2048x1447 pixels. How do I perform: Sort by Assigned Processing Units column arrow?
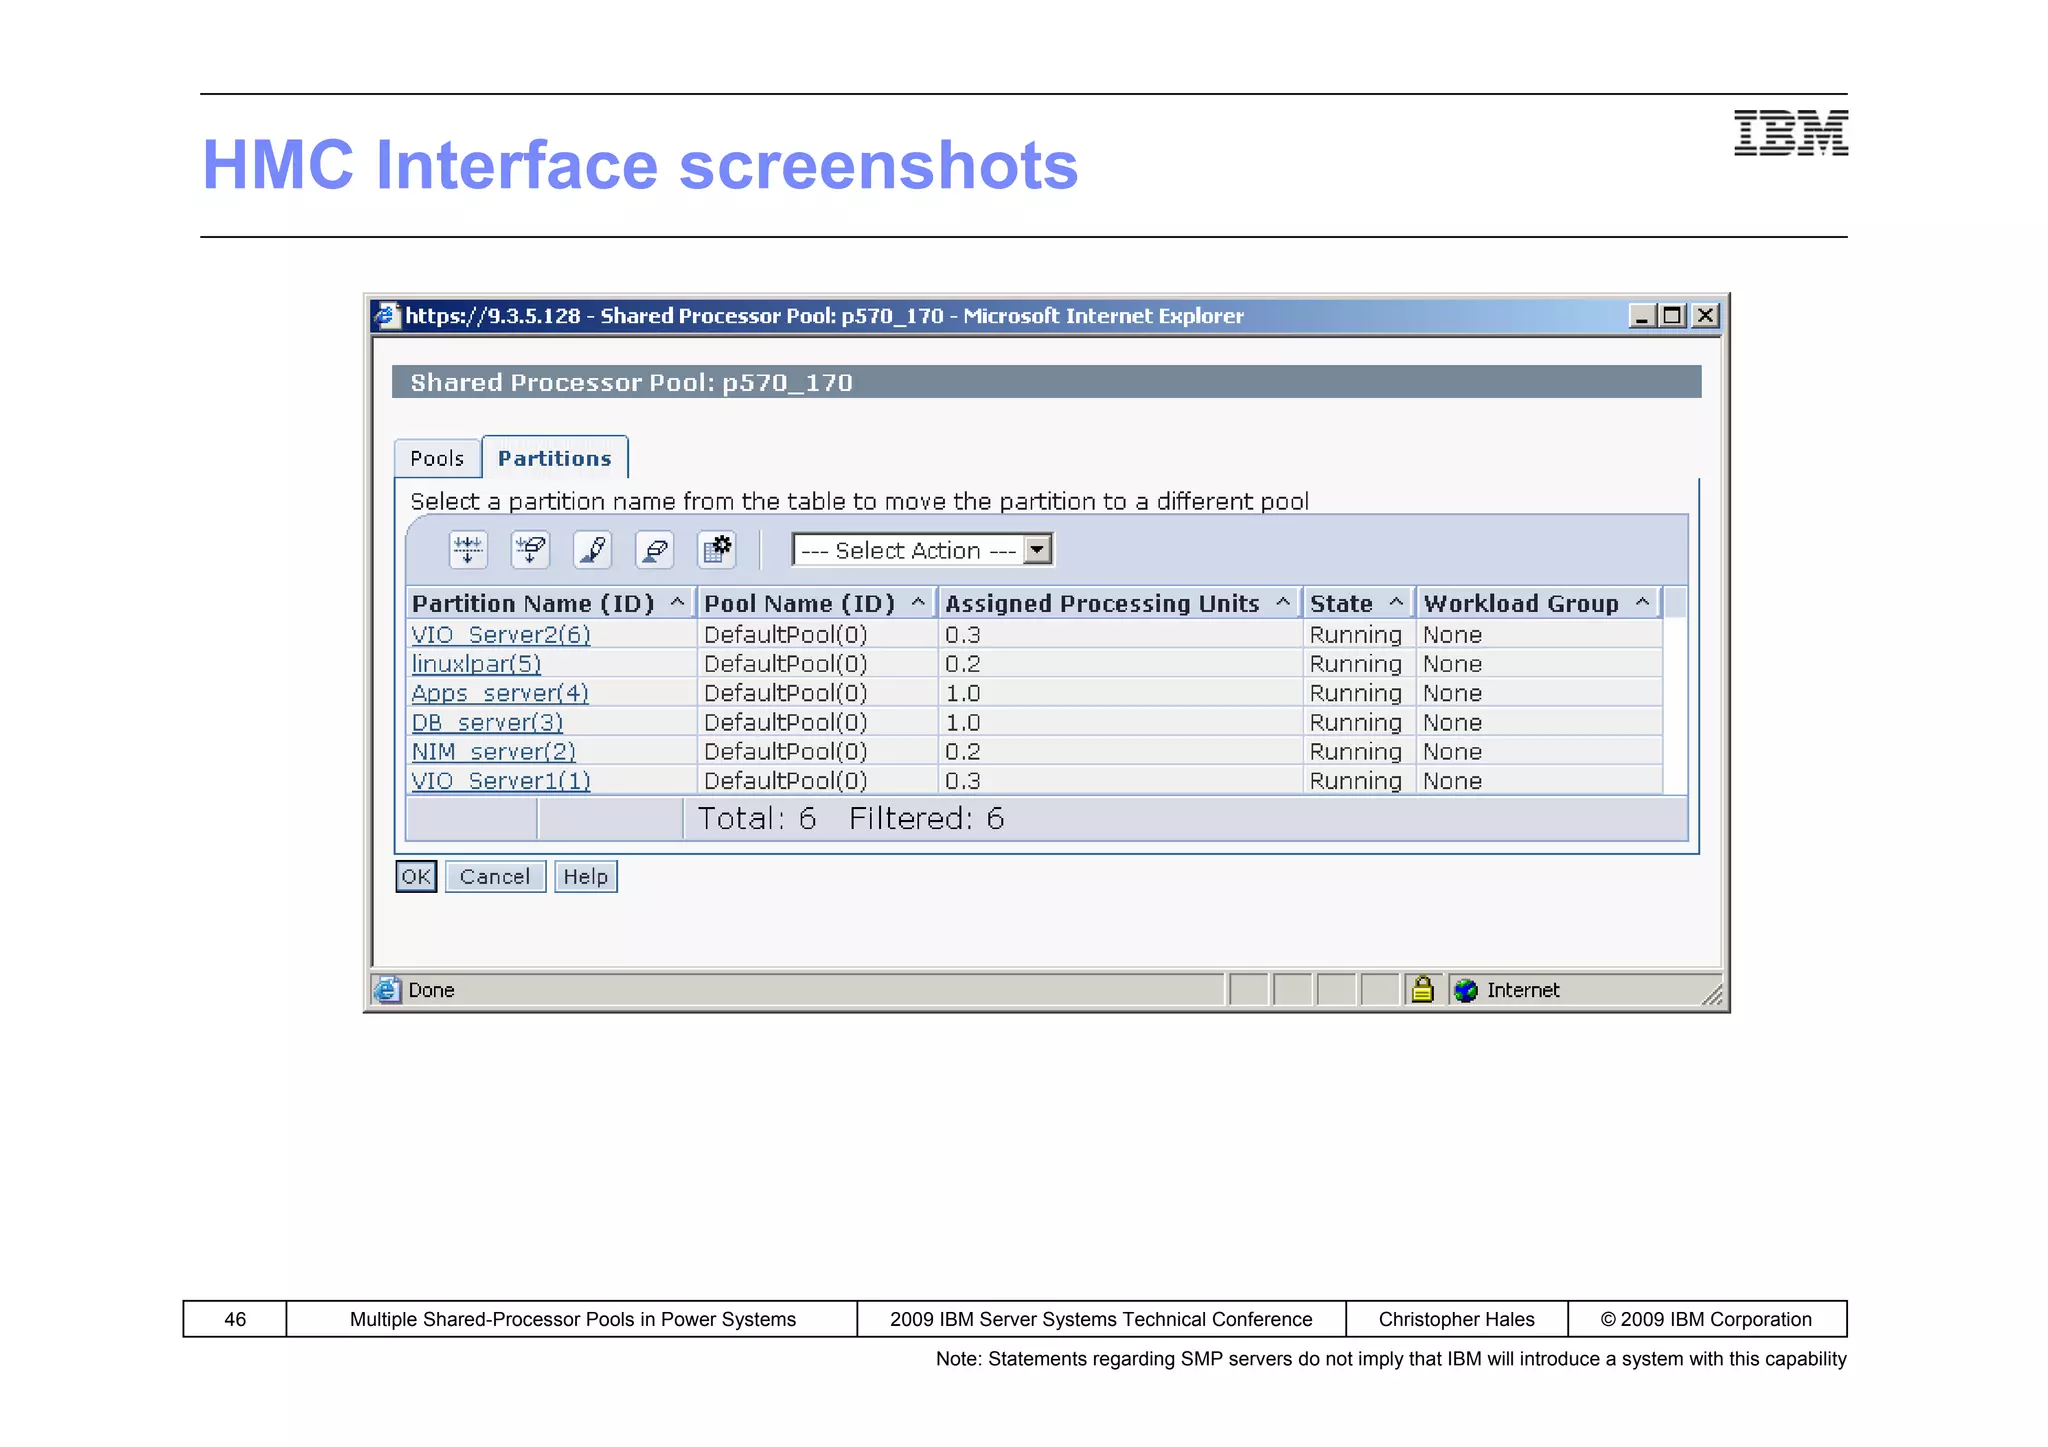pos(1283,602)
